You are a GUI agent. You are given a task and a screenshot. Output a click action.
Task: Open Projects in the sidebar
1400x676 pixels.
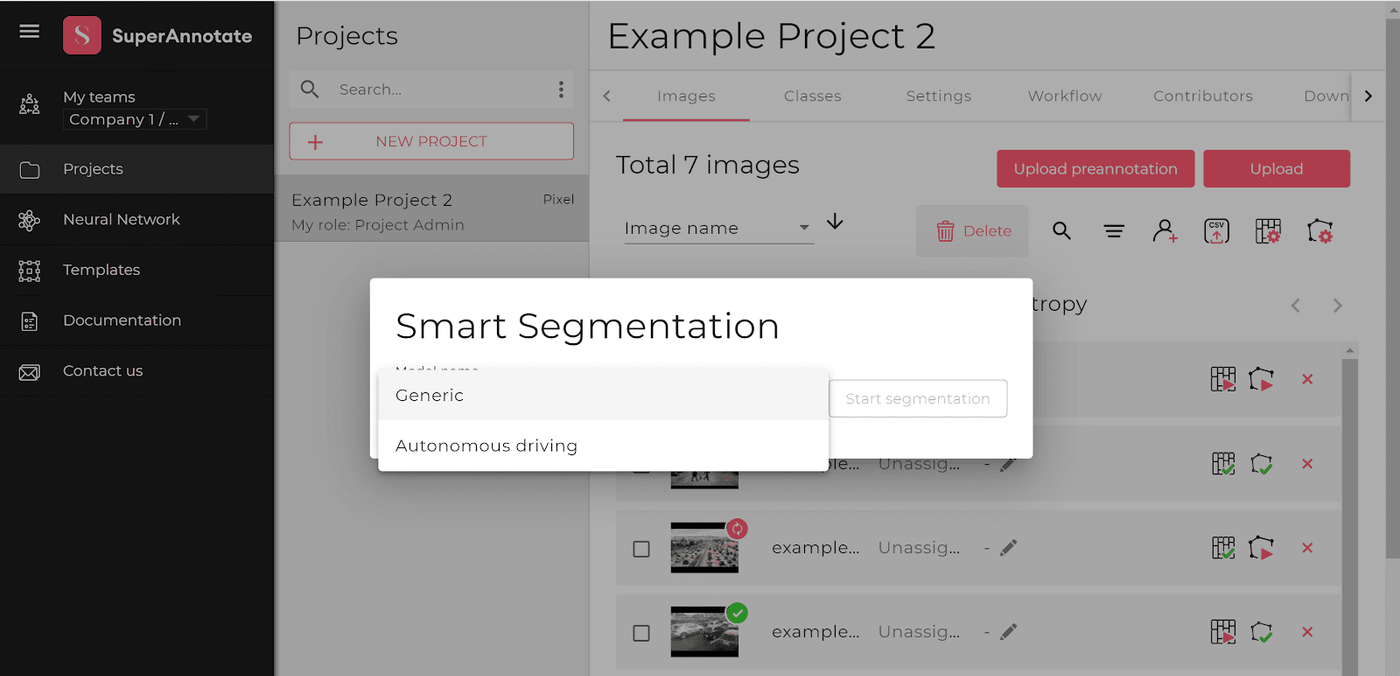tap(137, 169)
